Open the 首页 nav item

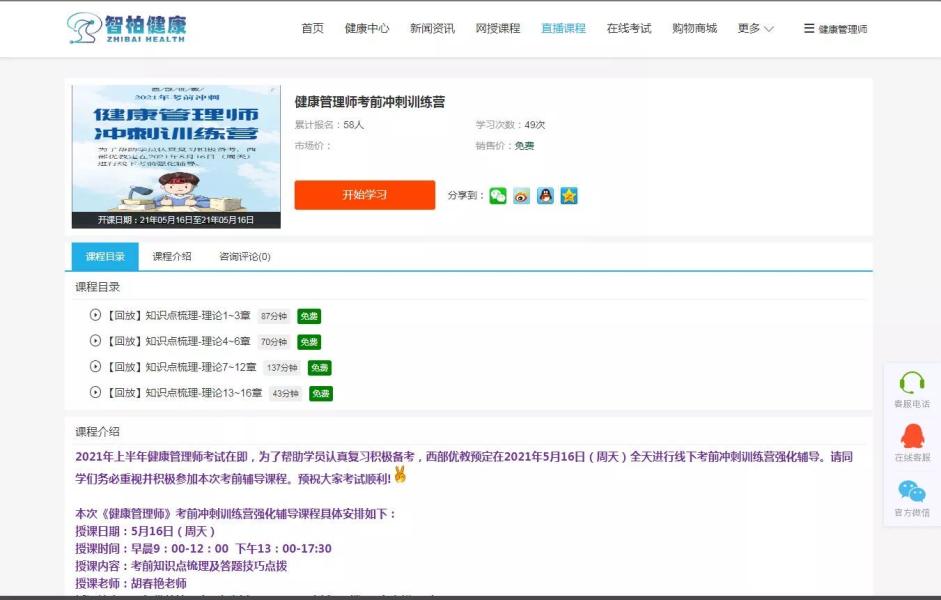(313, 28)
